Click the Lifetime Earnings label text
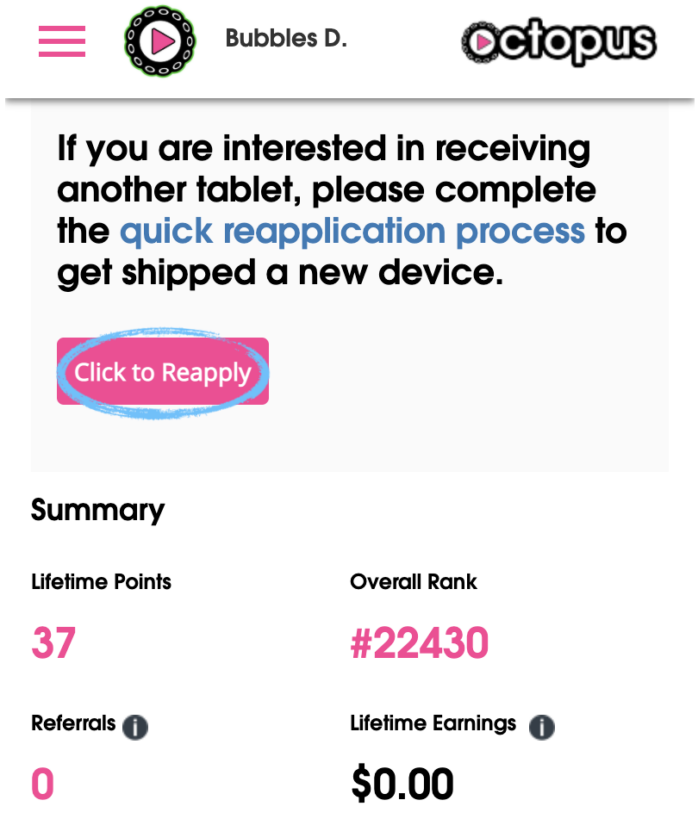The image size is (698, 825). coord(433,724)
